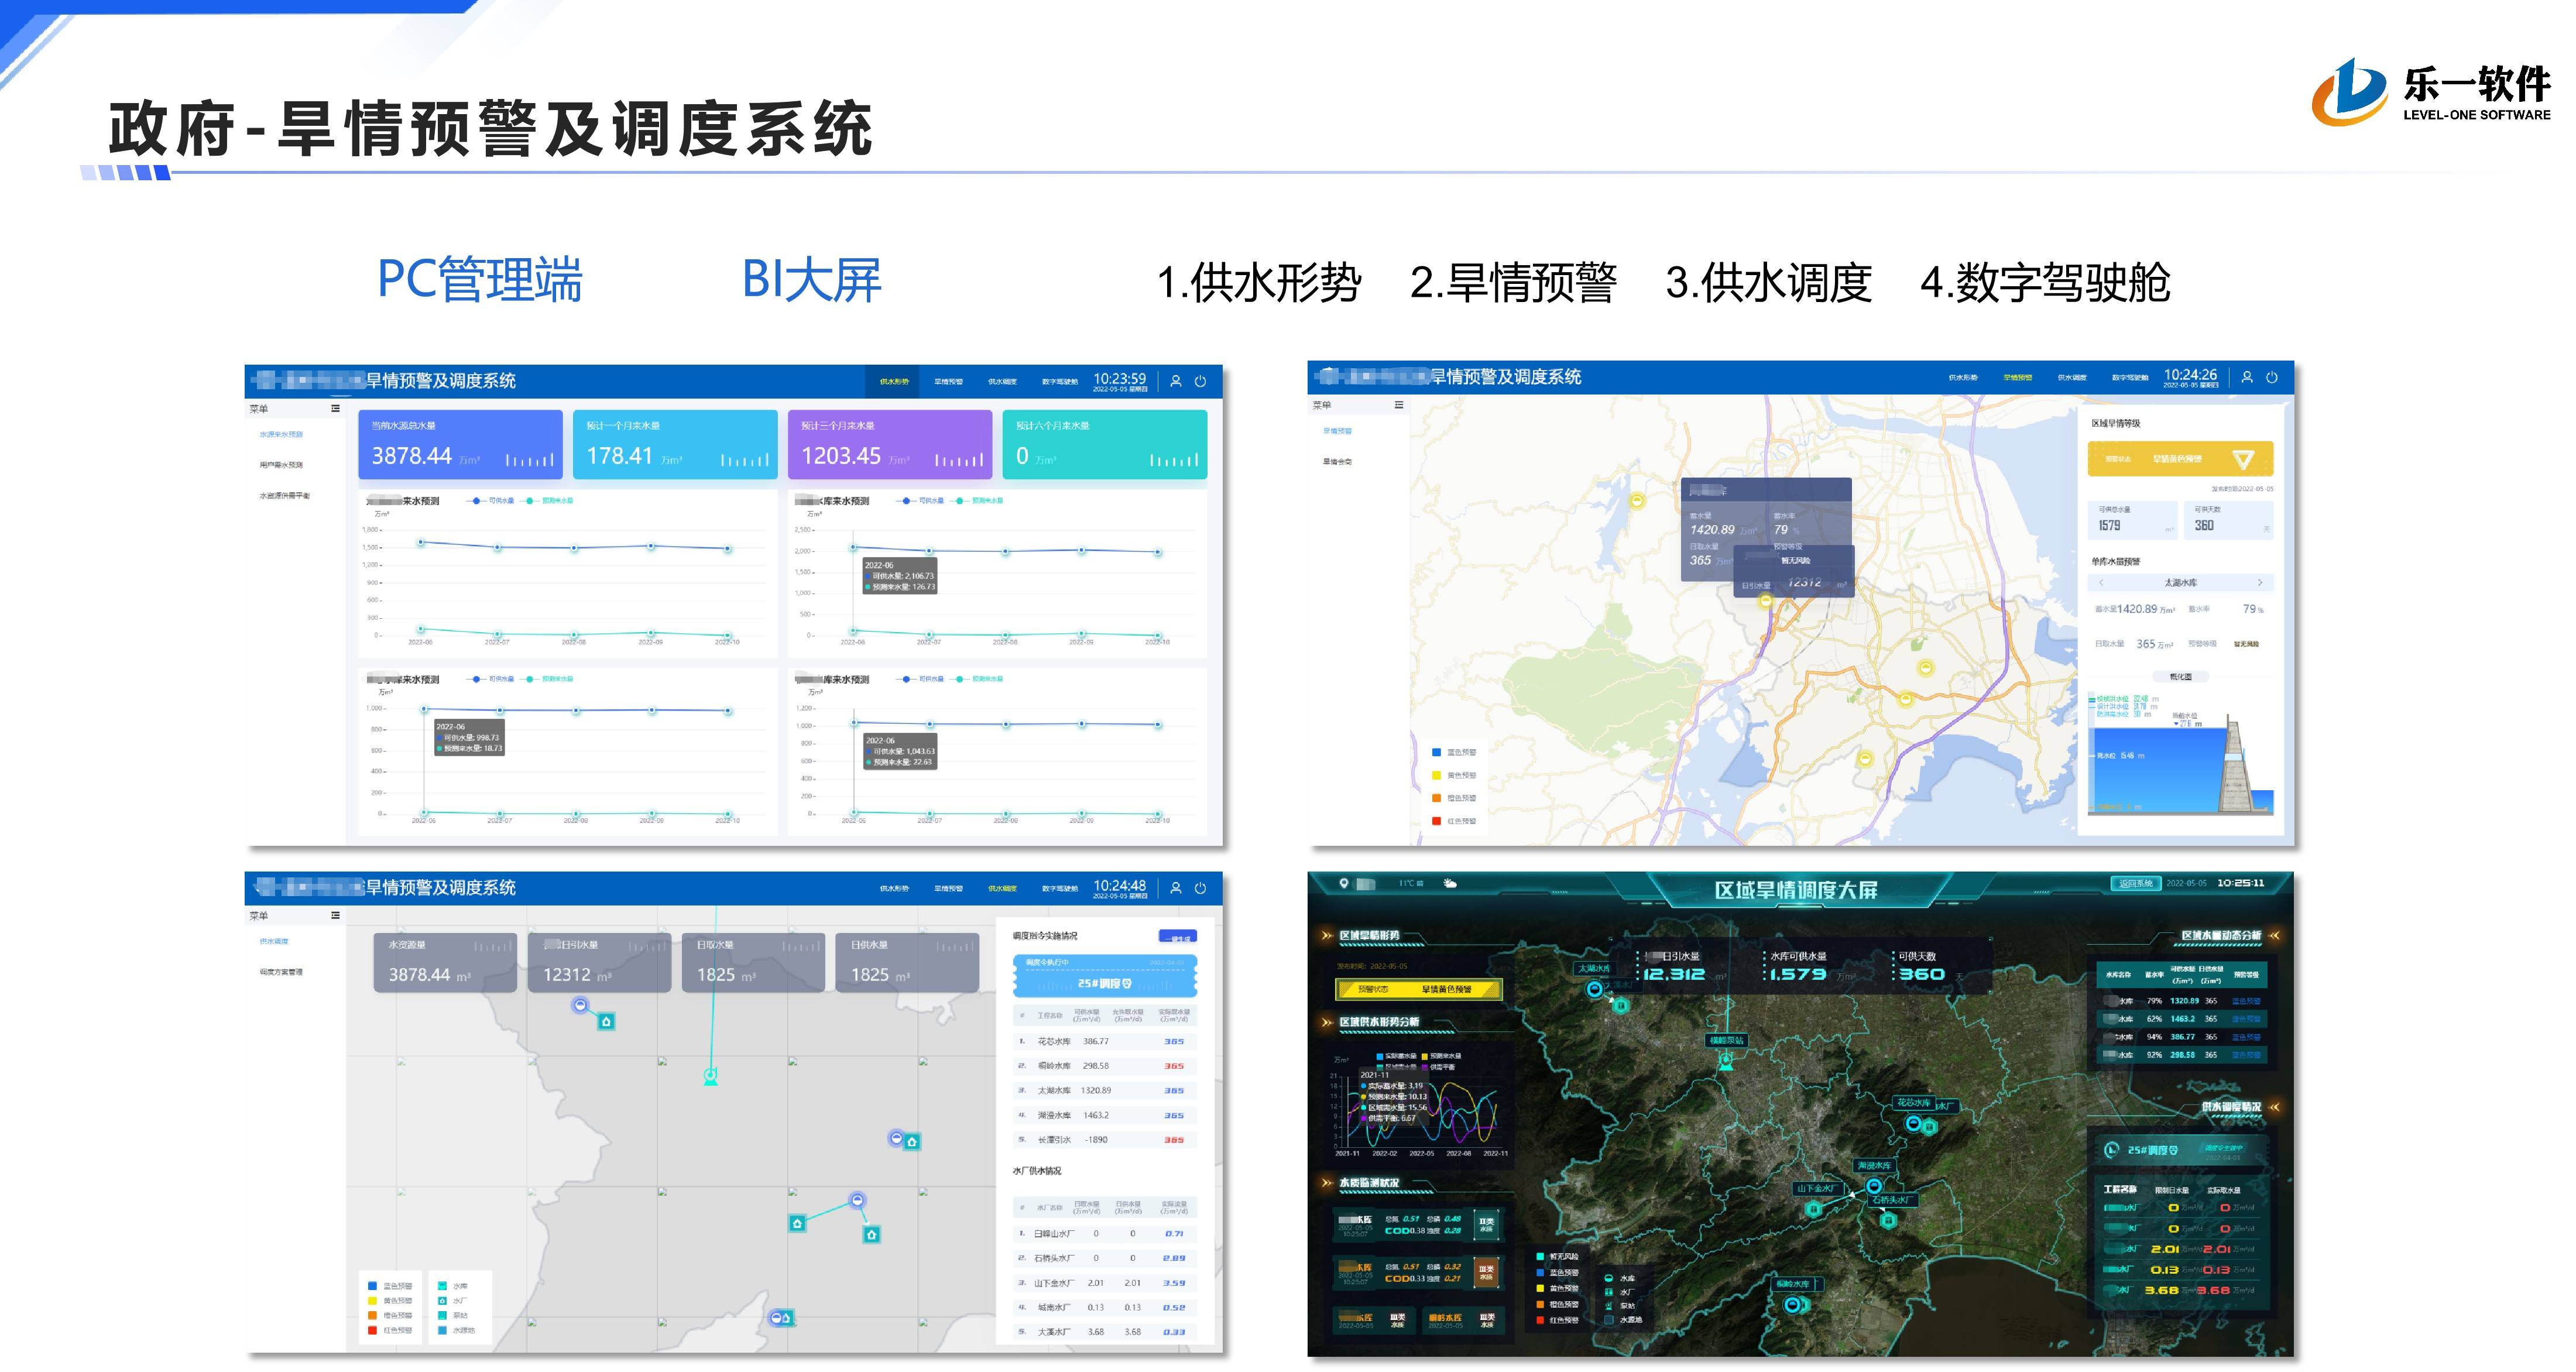Screen dimensions: 2576x1372
Task: Toggle 可供水量 legend in chart with 1,800 axis
Action: (491, 500)
